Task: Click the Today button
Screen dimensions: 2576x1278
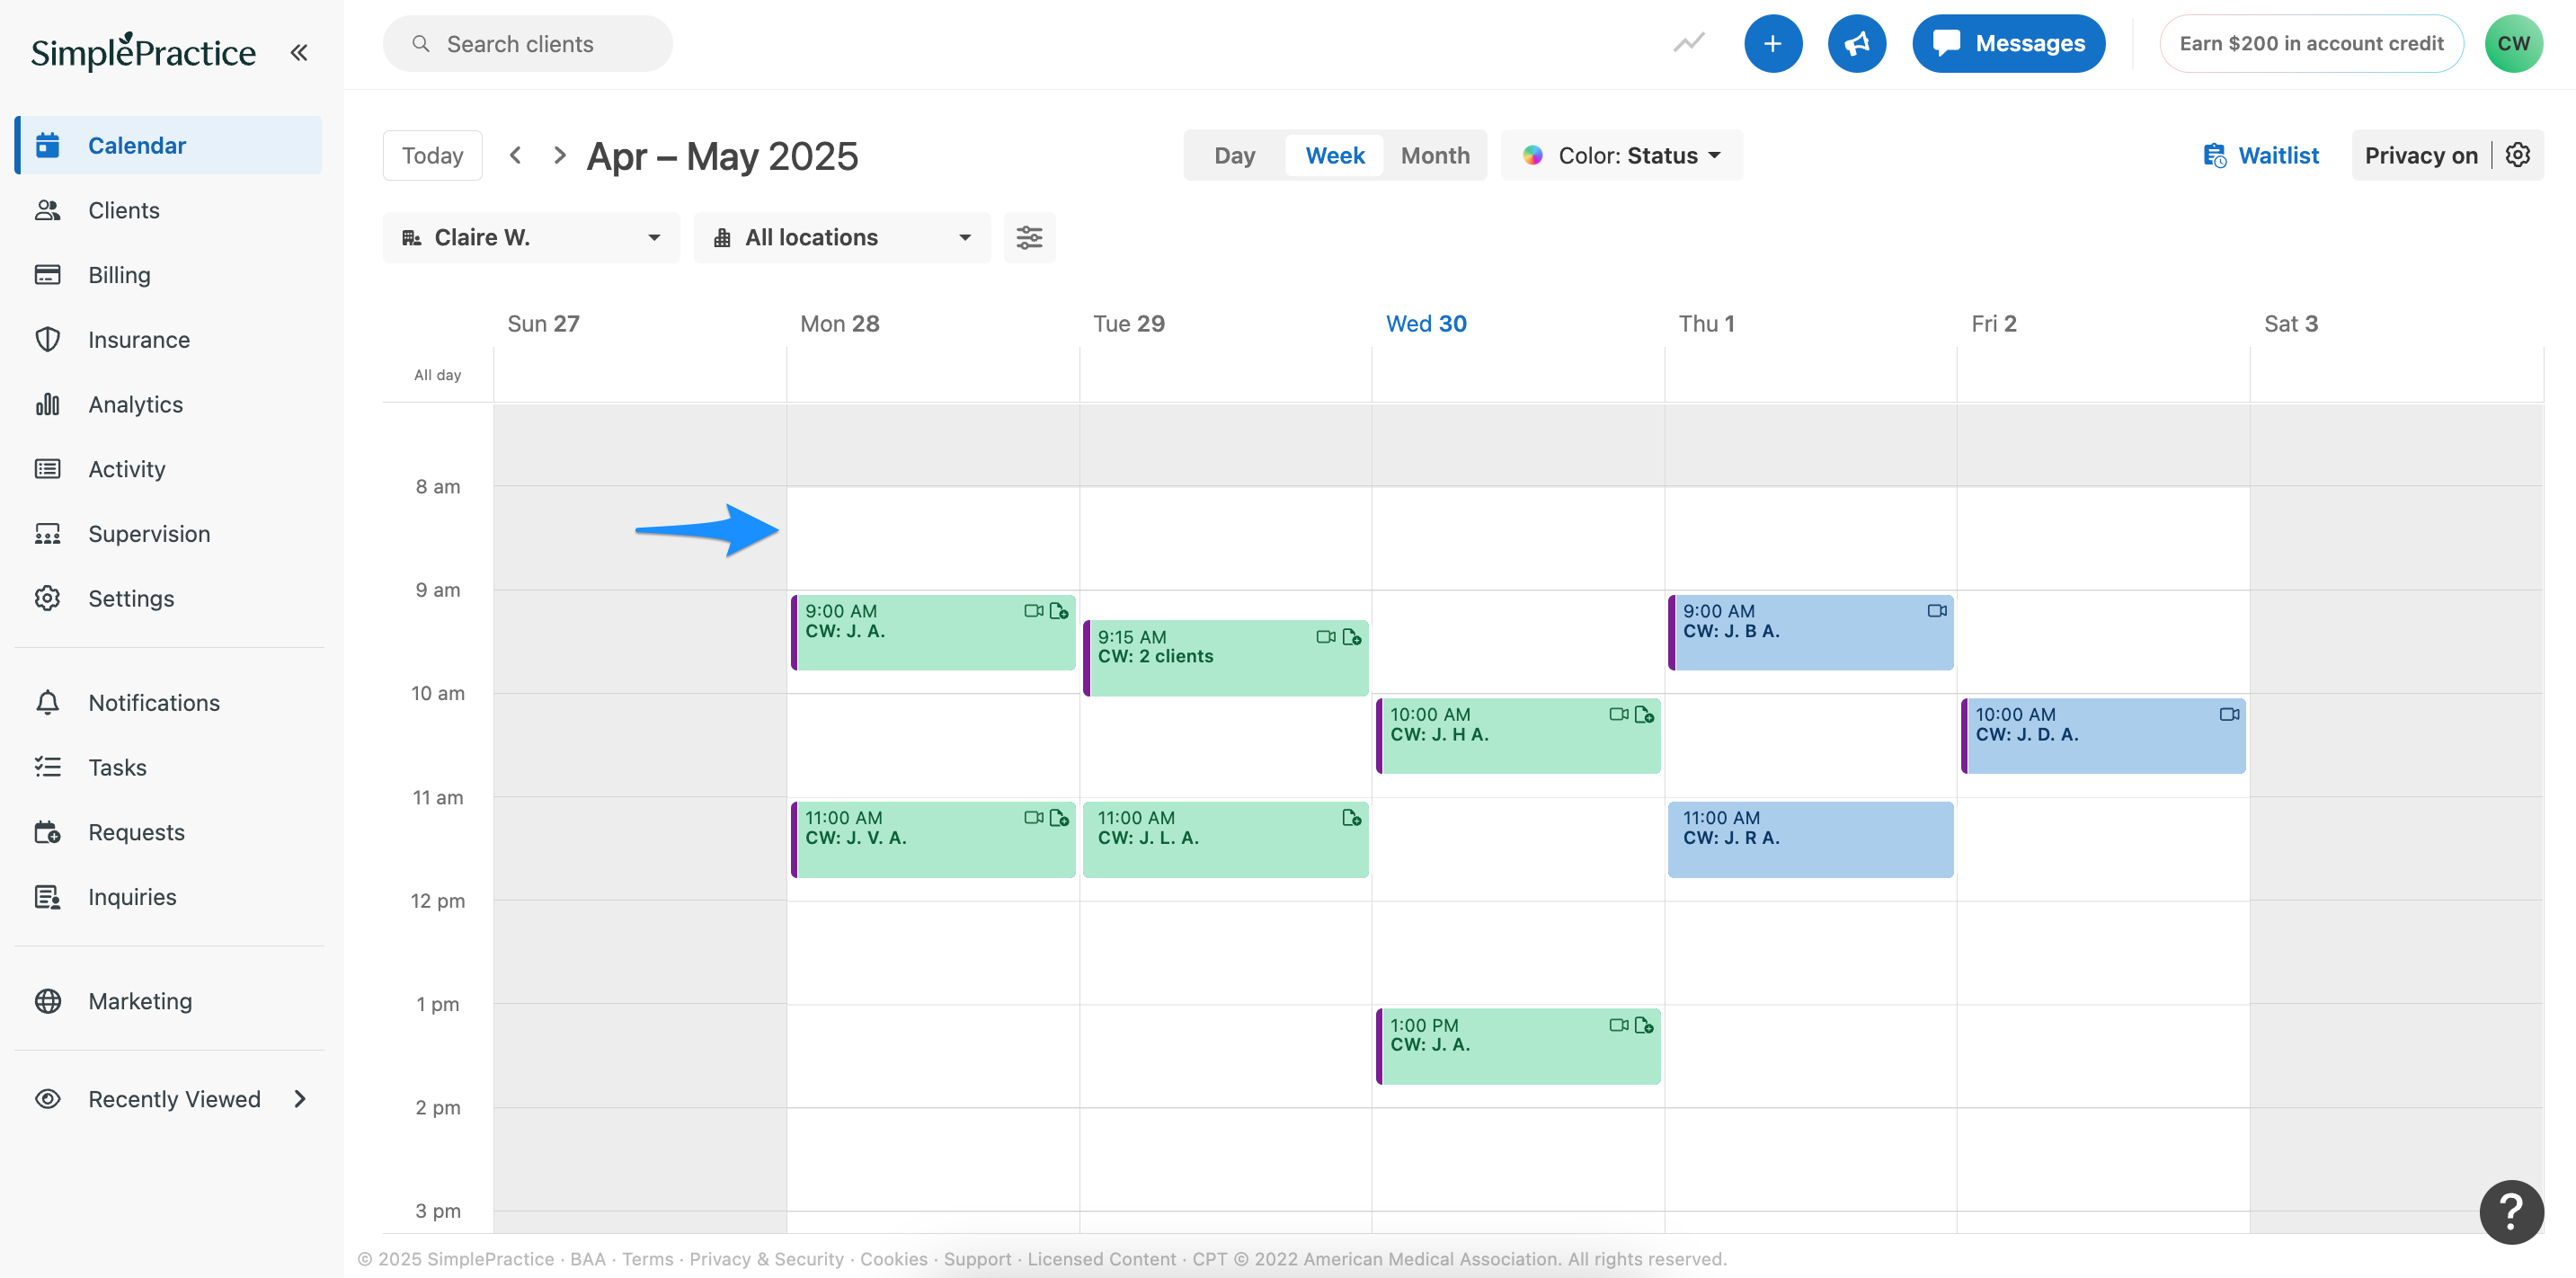Action: (x=432, y=155)
